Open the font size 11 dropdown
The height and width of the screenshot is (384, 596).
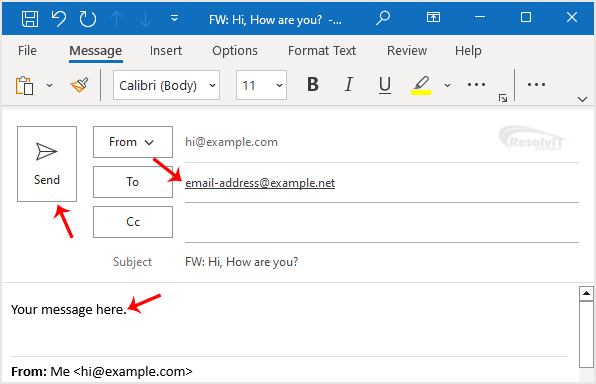pyautogui.click(x=261, y=85)
